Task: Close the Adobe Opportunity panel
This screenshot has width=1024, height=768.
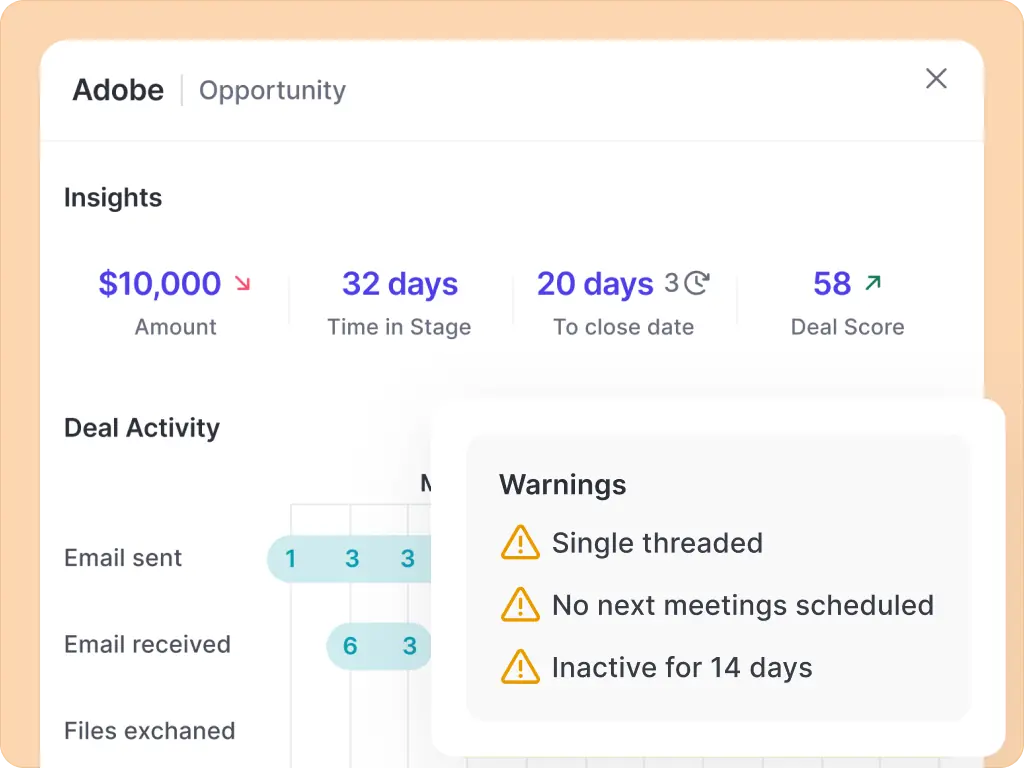Action: point(936,78)
